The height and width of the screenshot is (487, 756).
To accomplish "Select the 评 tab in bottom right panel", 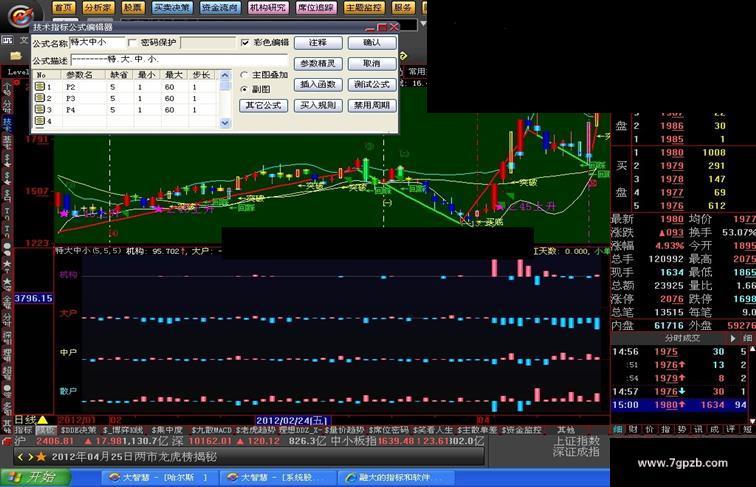I will tap(731, 430).
